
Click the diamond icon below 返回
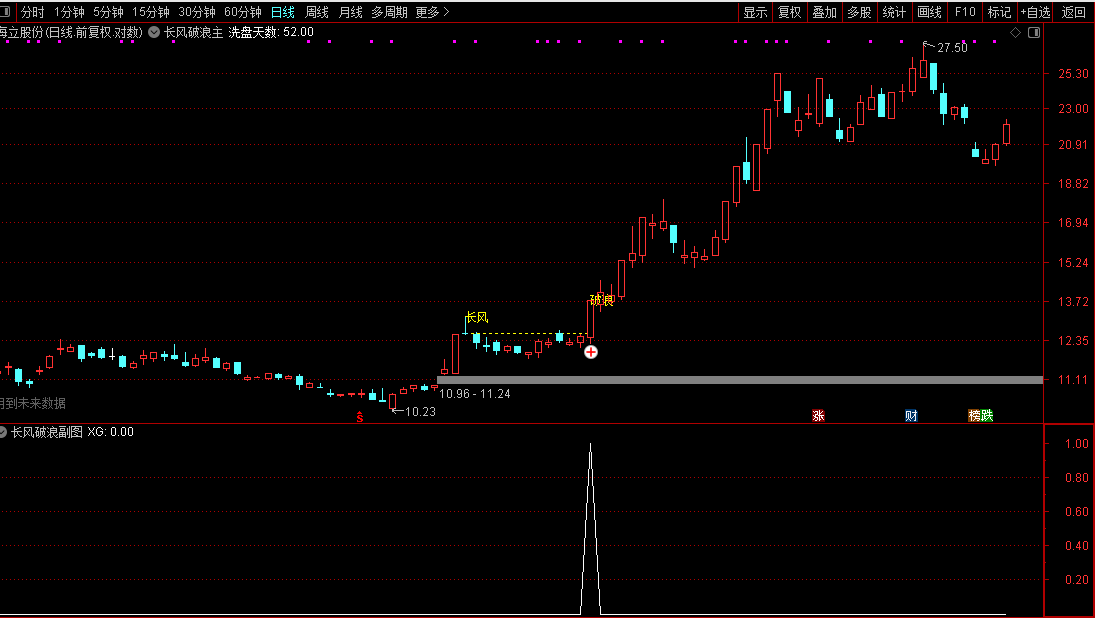1015,32
